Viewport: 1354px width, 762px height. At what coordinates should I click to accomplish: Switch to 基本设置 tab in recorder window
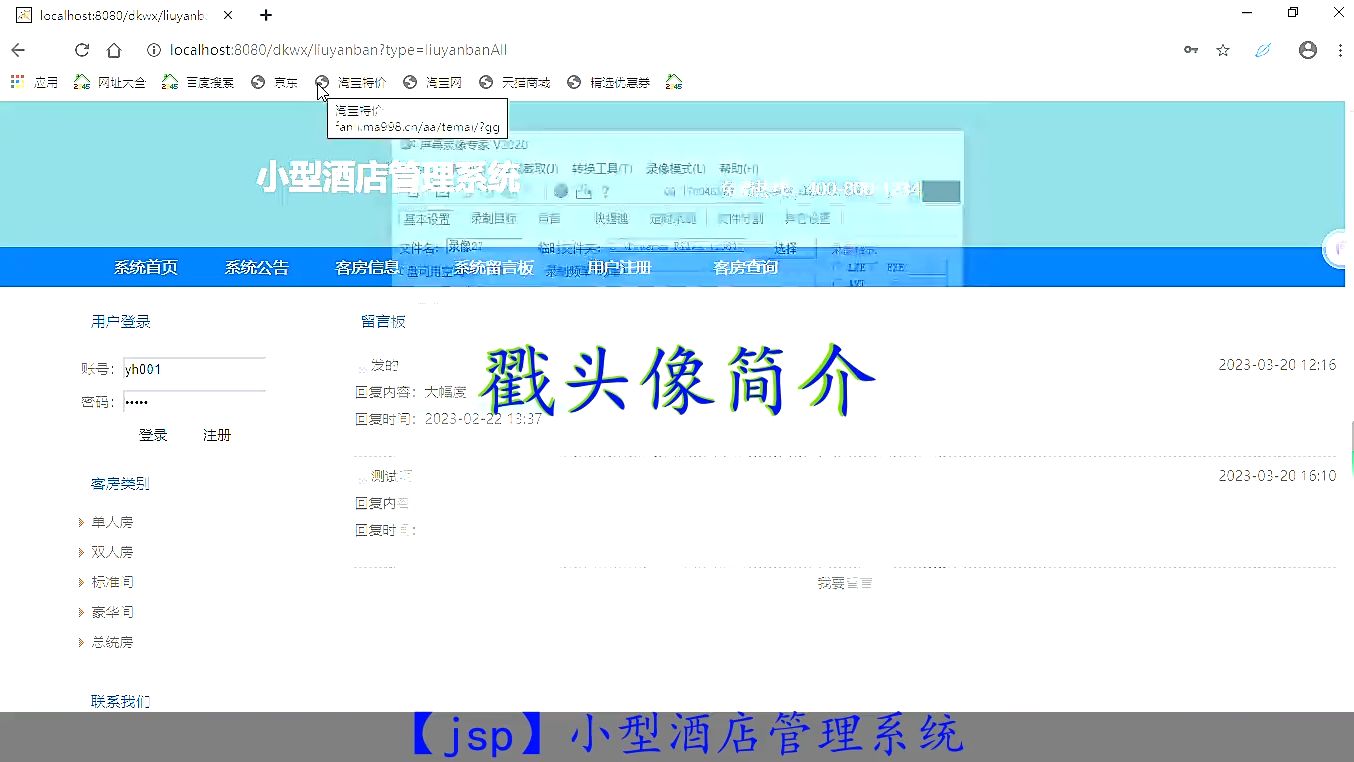tap(427, 218)
